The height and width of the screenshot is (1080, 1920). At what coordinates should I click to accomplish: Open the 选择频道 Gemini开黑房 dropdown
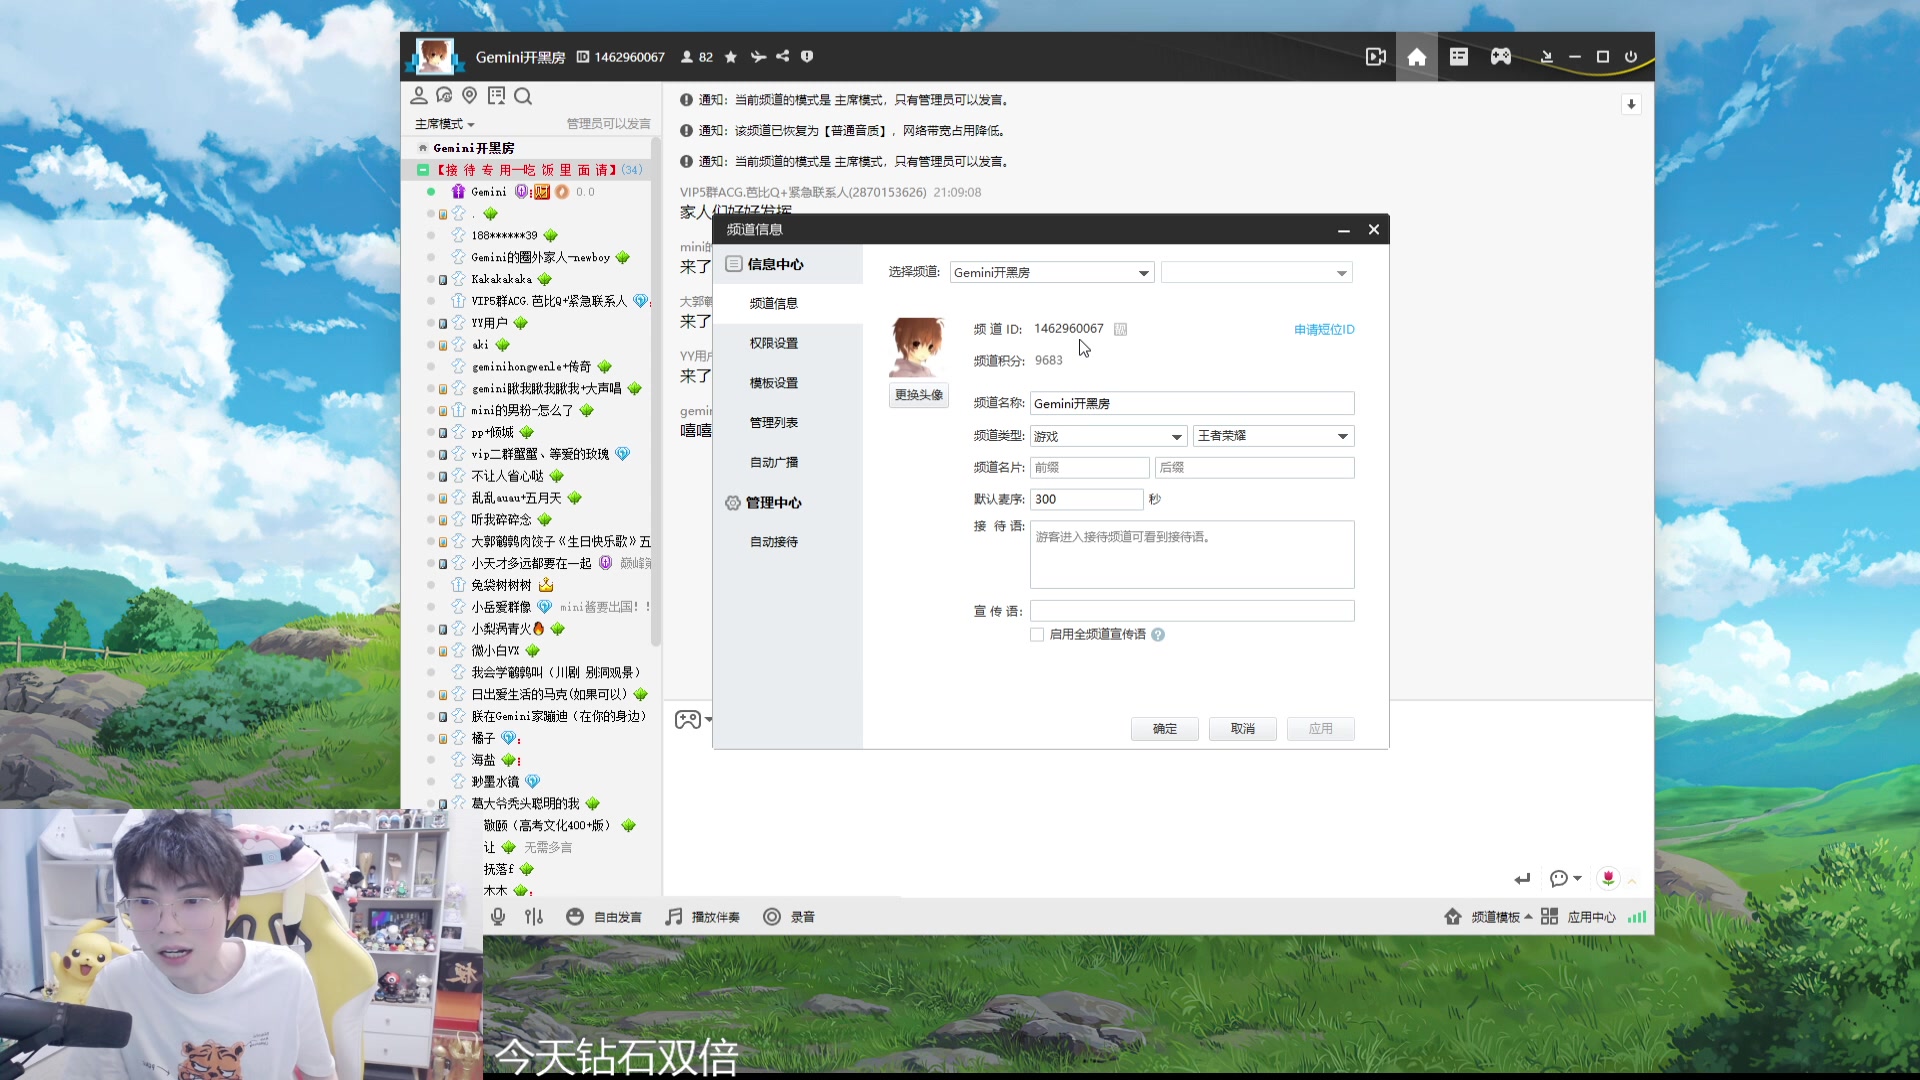[x=1052, y=273]
